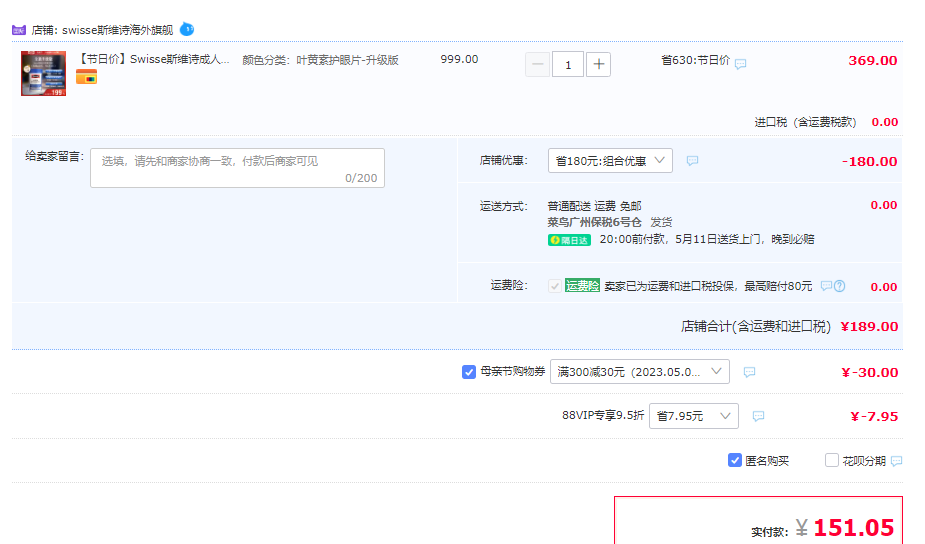
Task: Click the 店铺合计 ¥189.00 amount
Action: click(x=869, y=326)
